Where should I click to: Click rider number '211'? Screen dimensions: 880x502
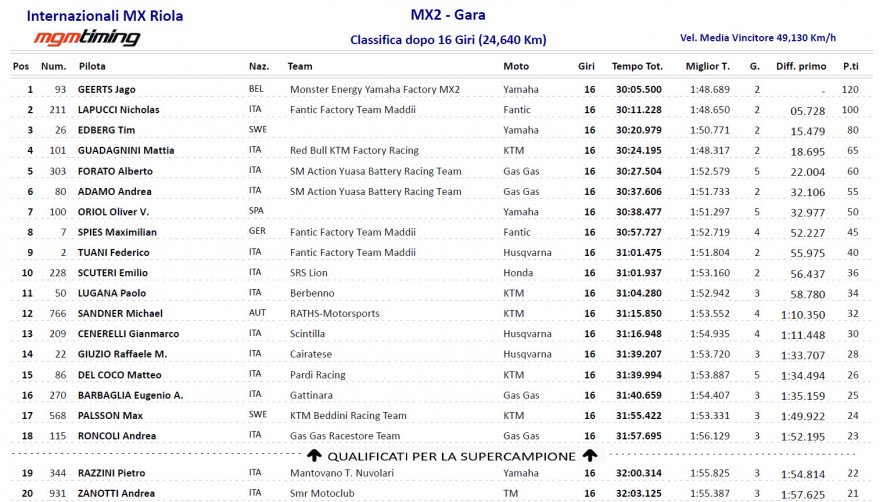[x=57, y=109]
